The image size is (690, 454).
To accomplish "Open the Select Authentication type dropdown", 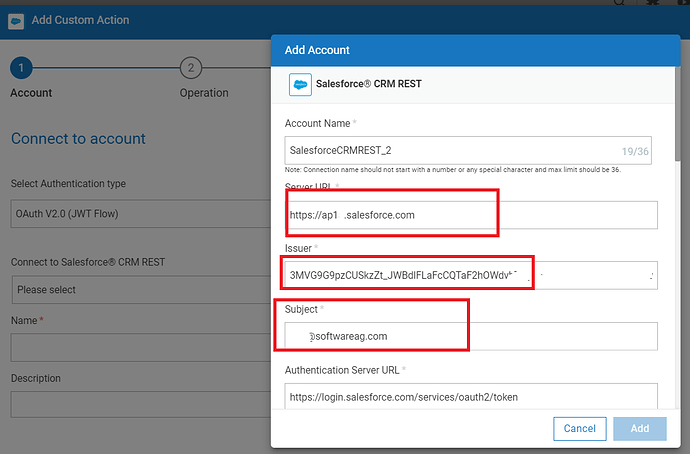I will pos(140,213).
